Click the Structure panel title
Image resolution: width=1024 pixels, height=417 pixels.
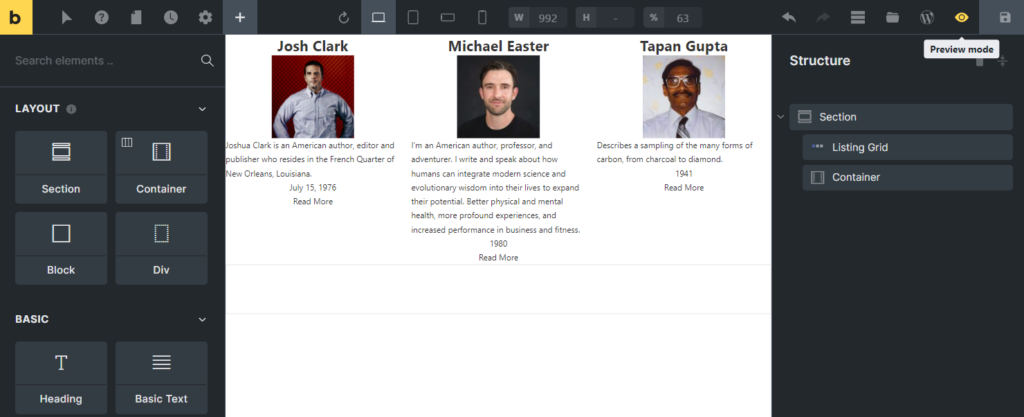(x=820, y=61)
